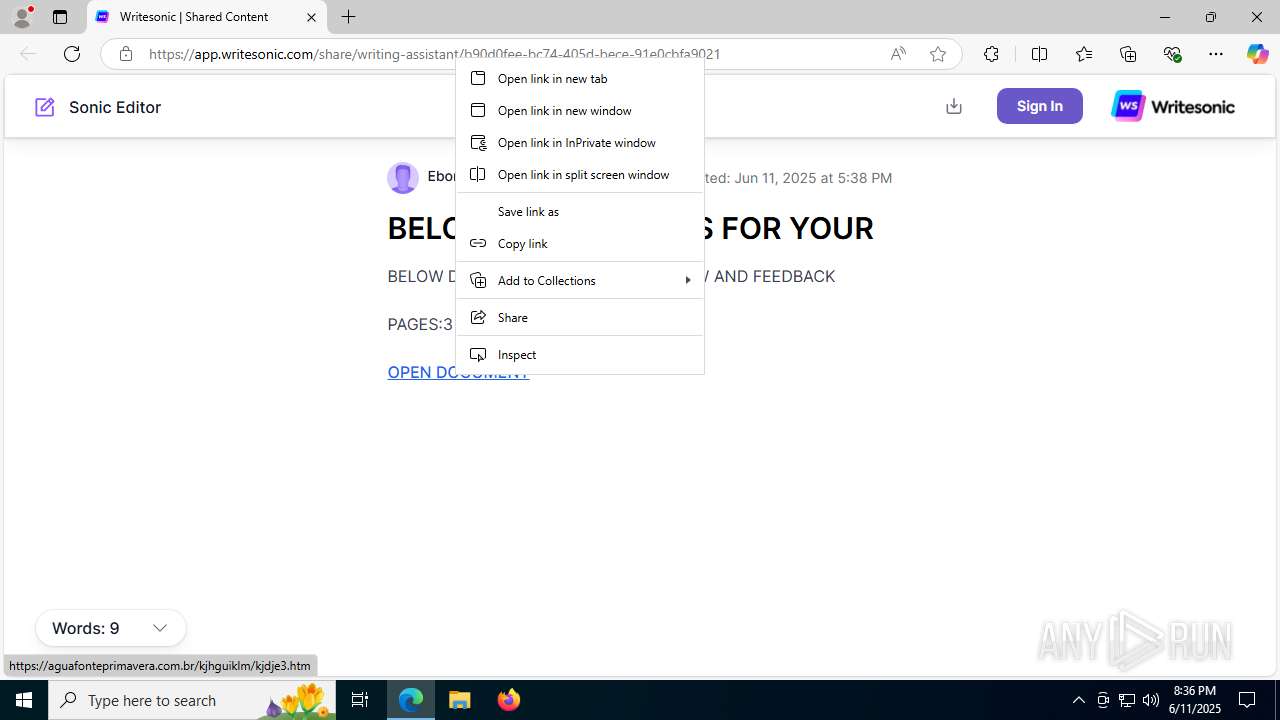Close the Writesonic tab
1280x720 pixels.
pos(311,17)
